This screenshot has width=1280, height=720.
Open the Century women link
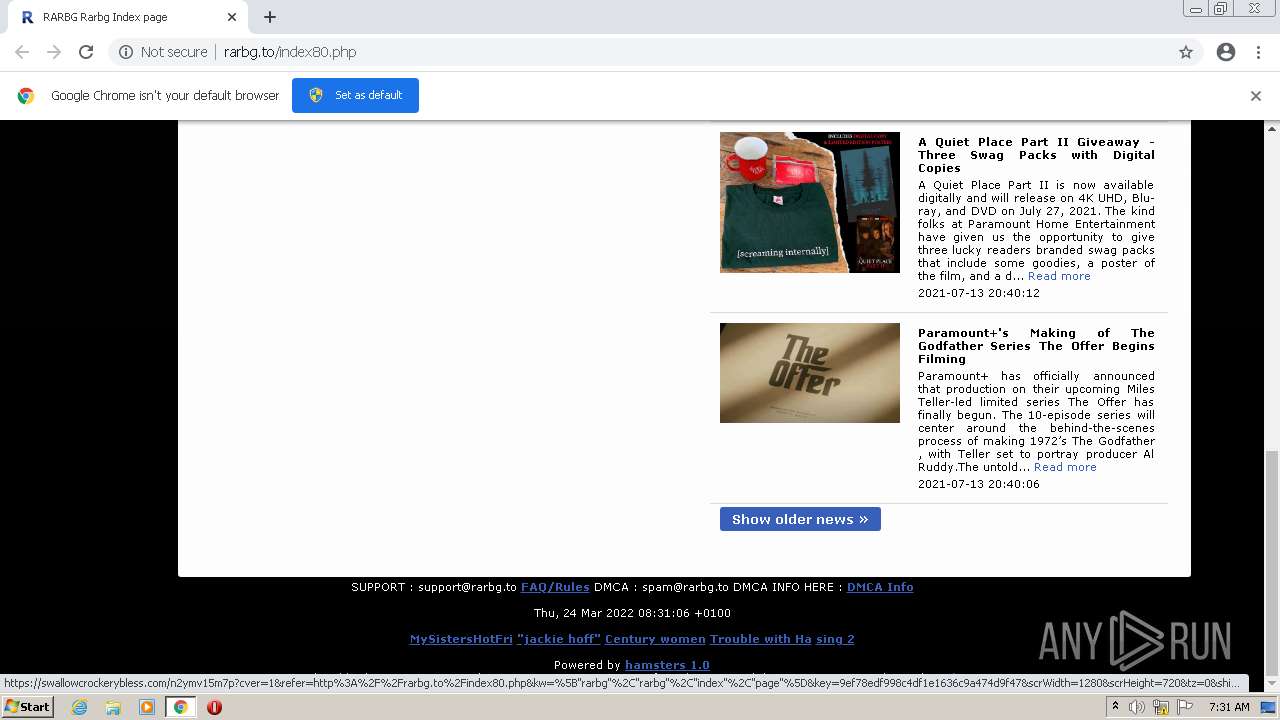point(655,639)
